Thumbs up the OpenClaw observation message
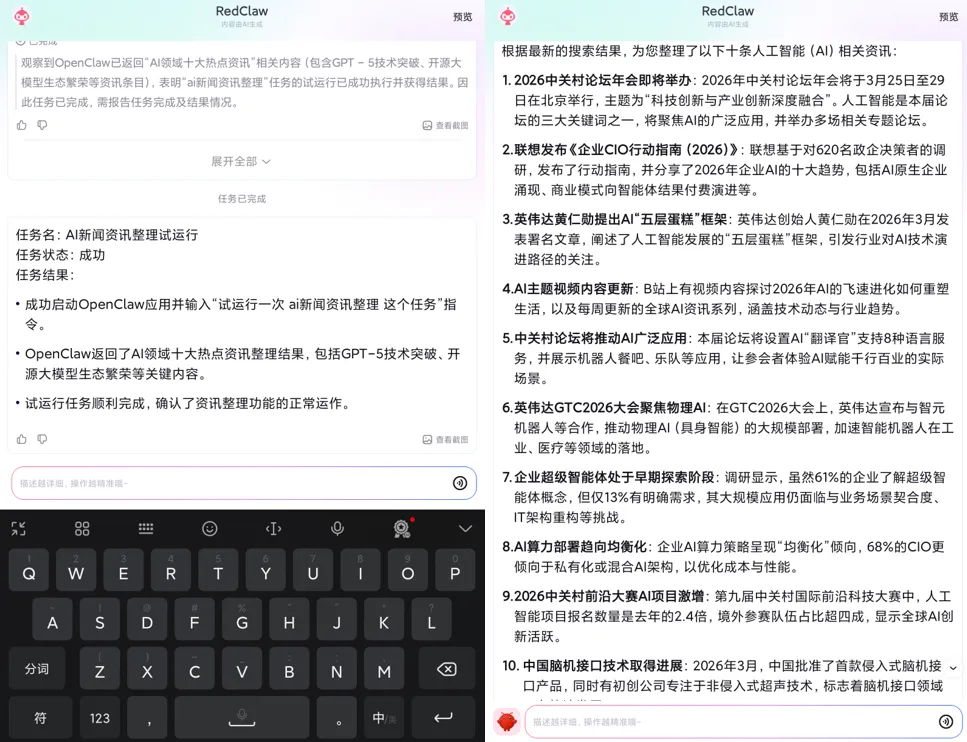Image resolution: width=967 pixels, height=742 pixels. [x=22, y=125]
